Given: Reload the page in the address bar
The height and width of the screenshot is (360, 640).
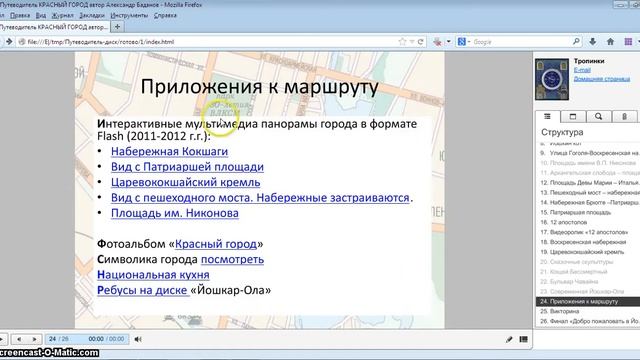Looking at the screenshot, I should (420, 42).
